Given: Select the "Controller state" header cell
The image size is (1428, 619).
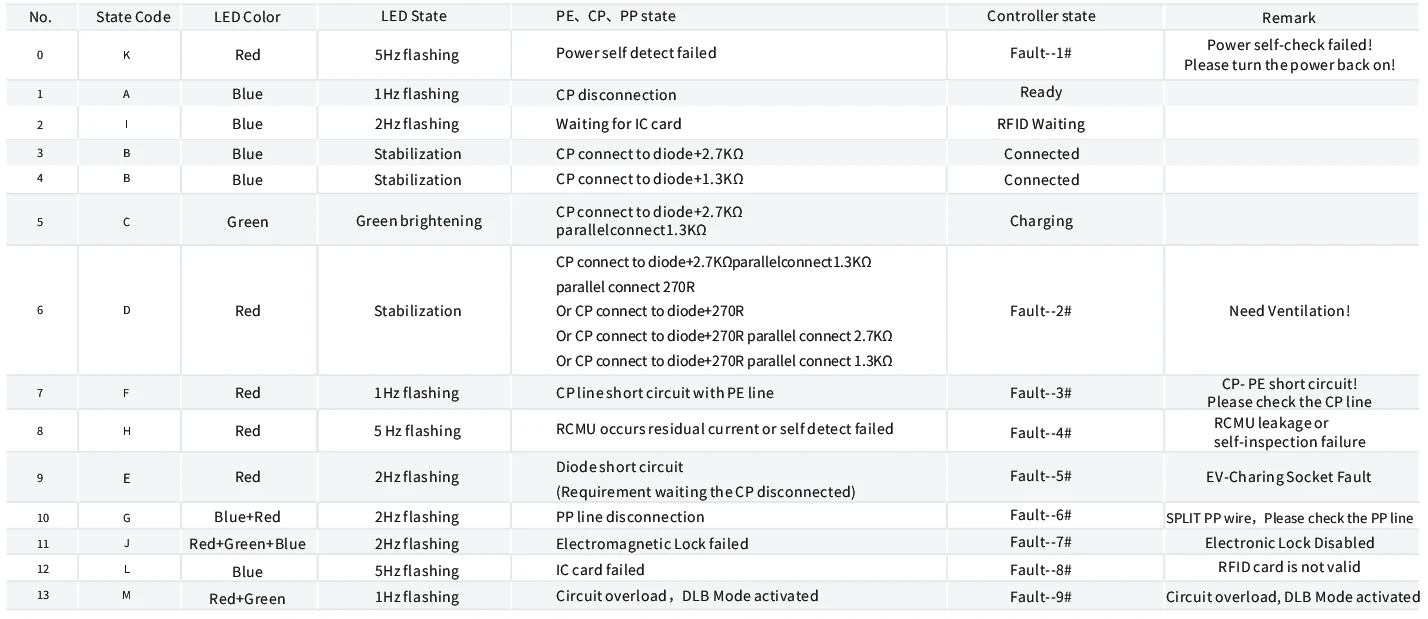Looking at the screenshot, I should 1041,16.
